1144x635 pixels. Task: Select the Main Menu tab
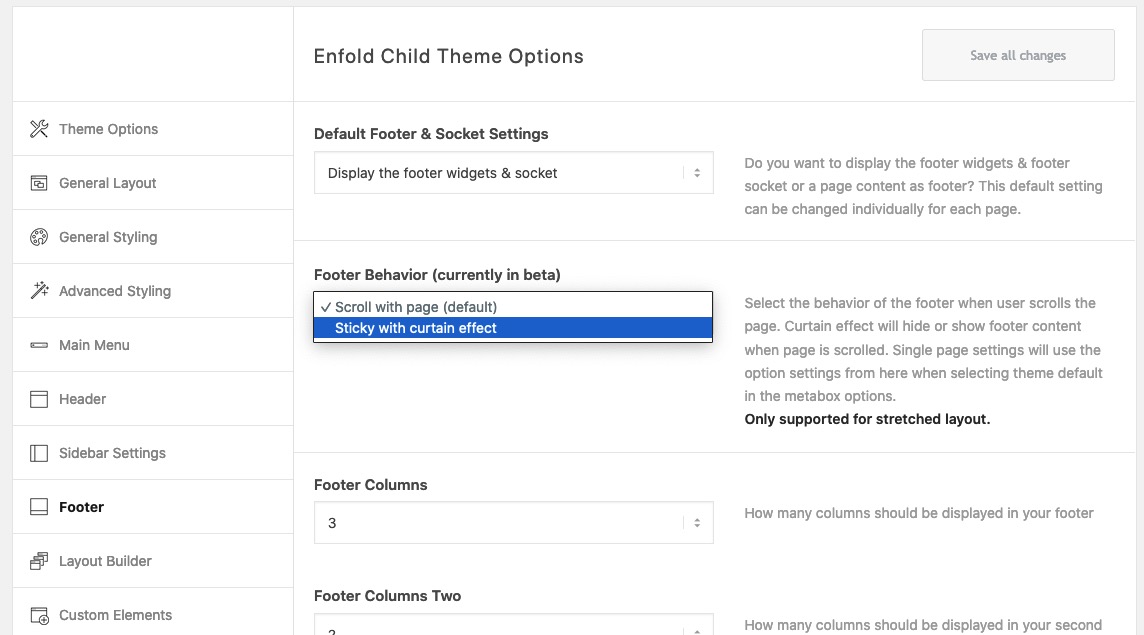(153, 345)
